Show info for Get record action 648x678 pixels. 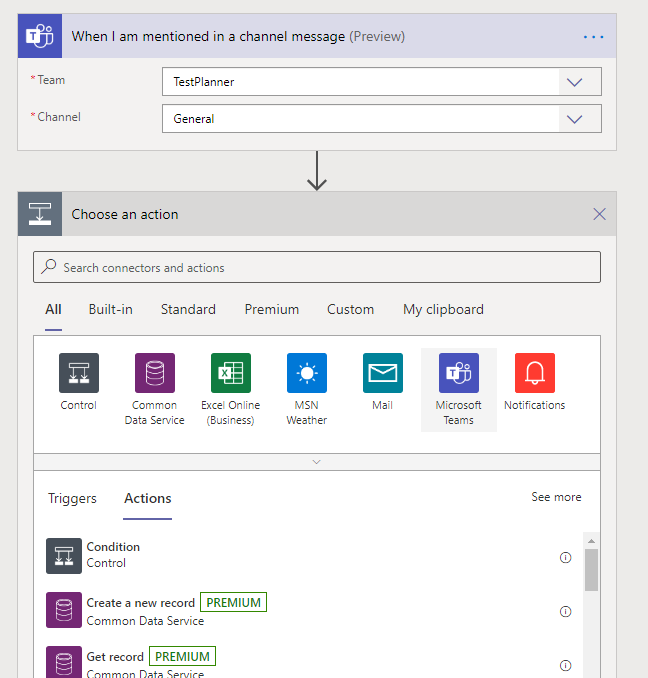tap(565, 665)
